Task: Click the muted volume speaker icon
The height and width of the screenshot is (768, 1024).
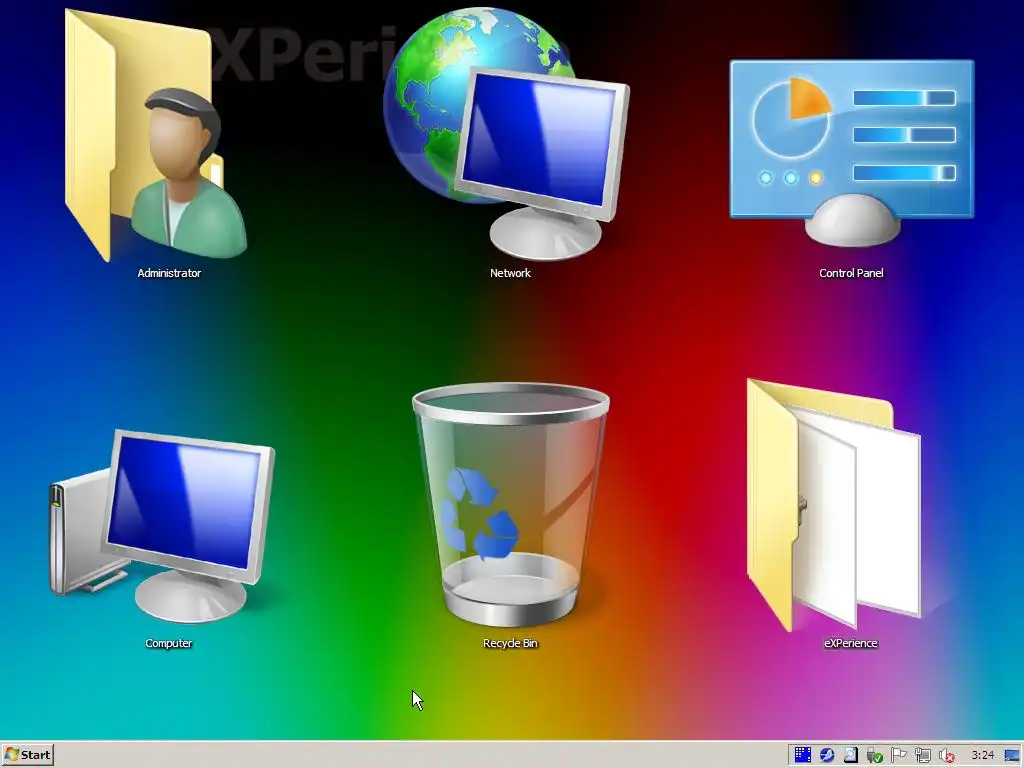Action: point(946,756)
